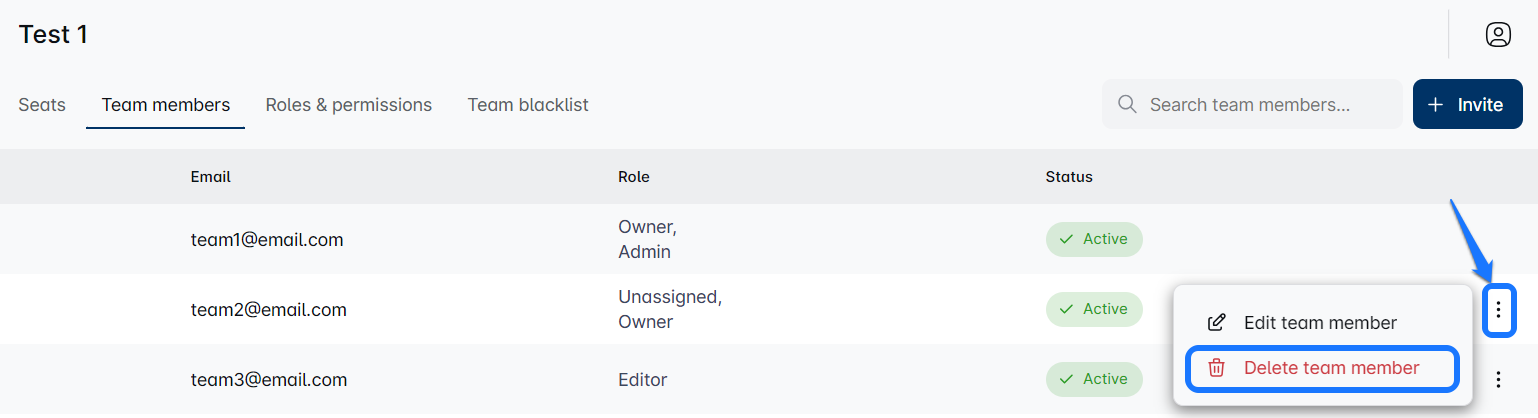Click the Email column header
1538x418 pixels.
pyautogui.click(x=211, y=177)
